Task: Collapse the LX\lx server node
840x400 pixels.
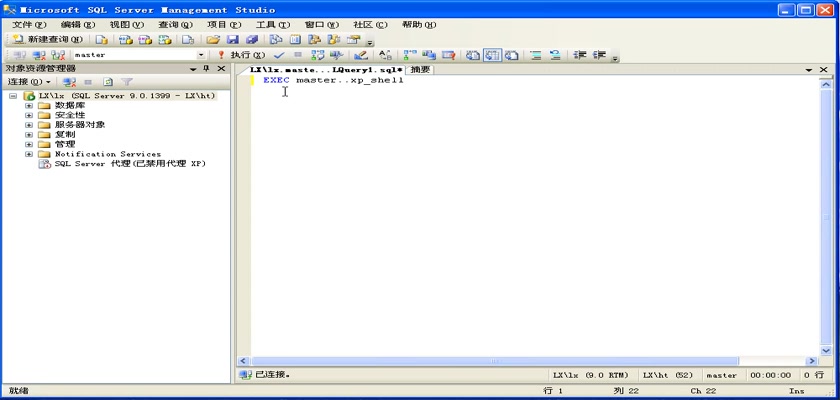Action: 13,96
